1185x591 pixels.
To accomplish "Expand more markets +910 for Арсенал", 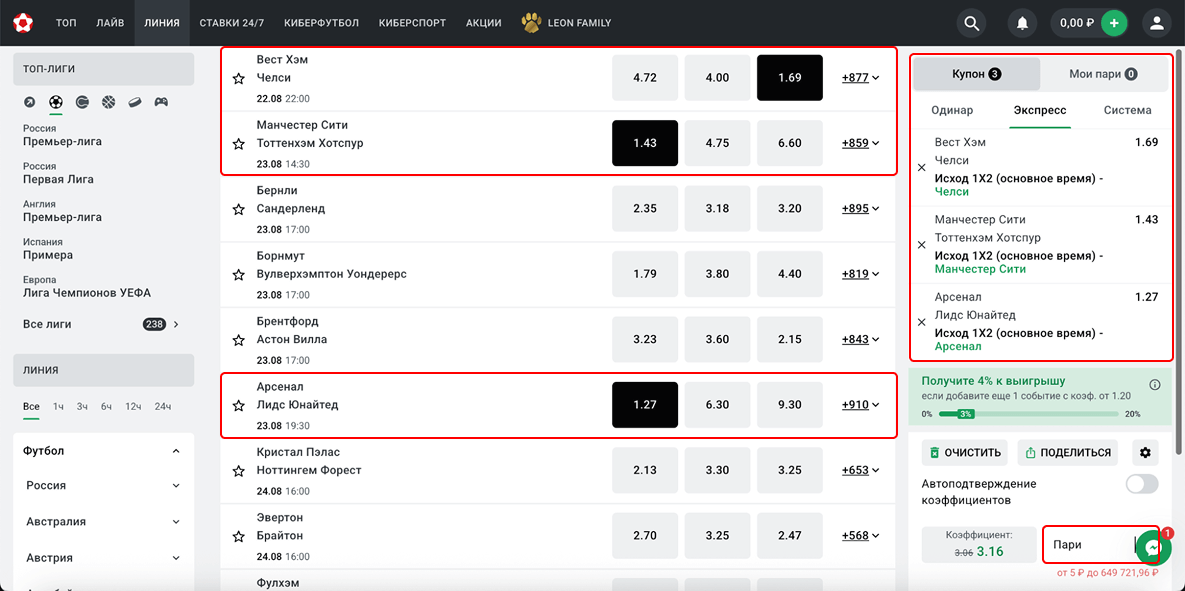I will click(861, 405).
